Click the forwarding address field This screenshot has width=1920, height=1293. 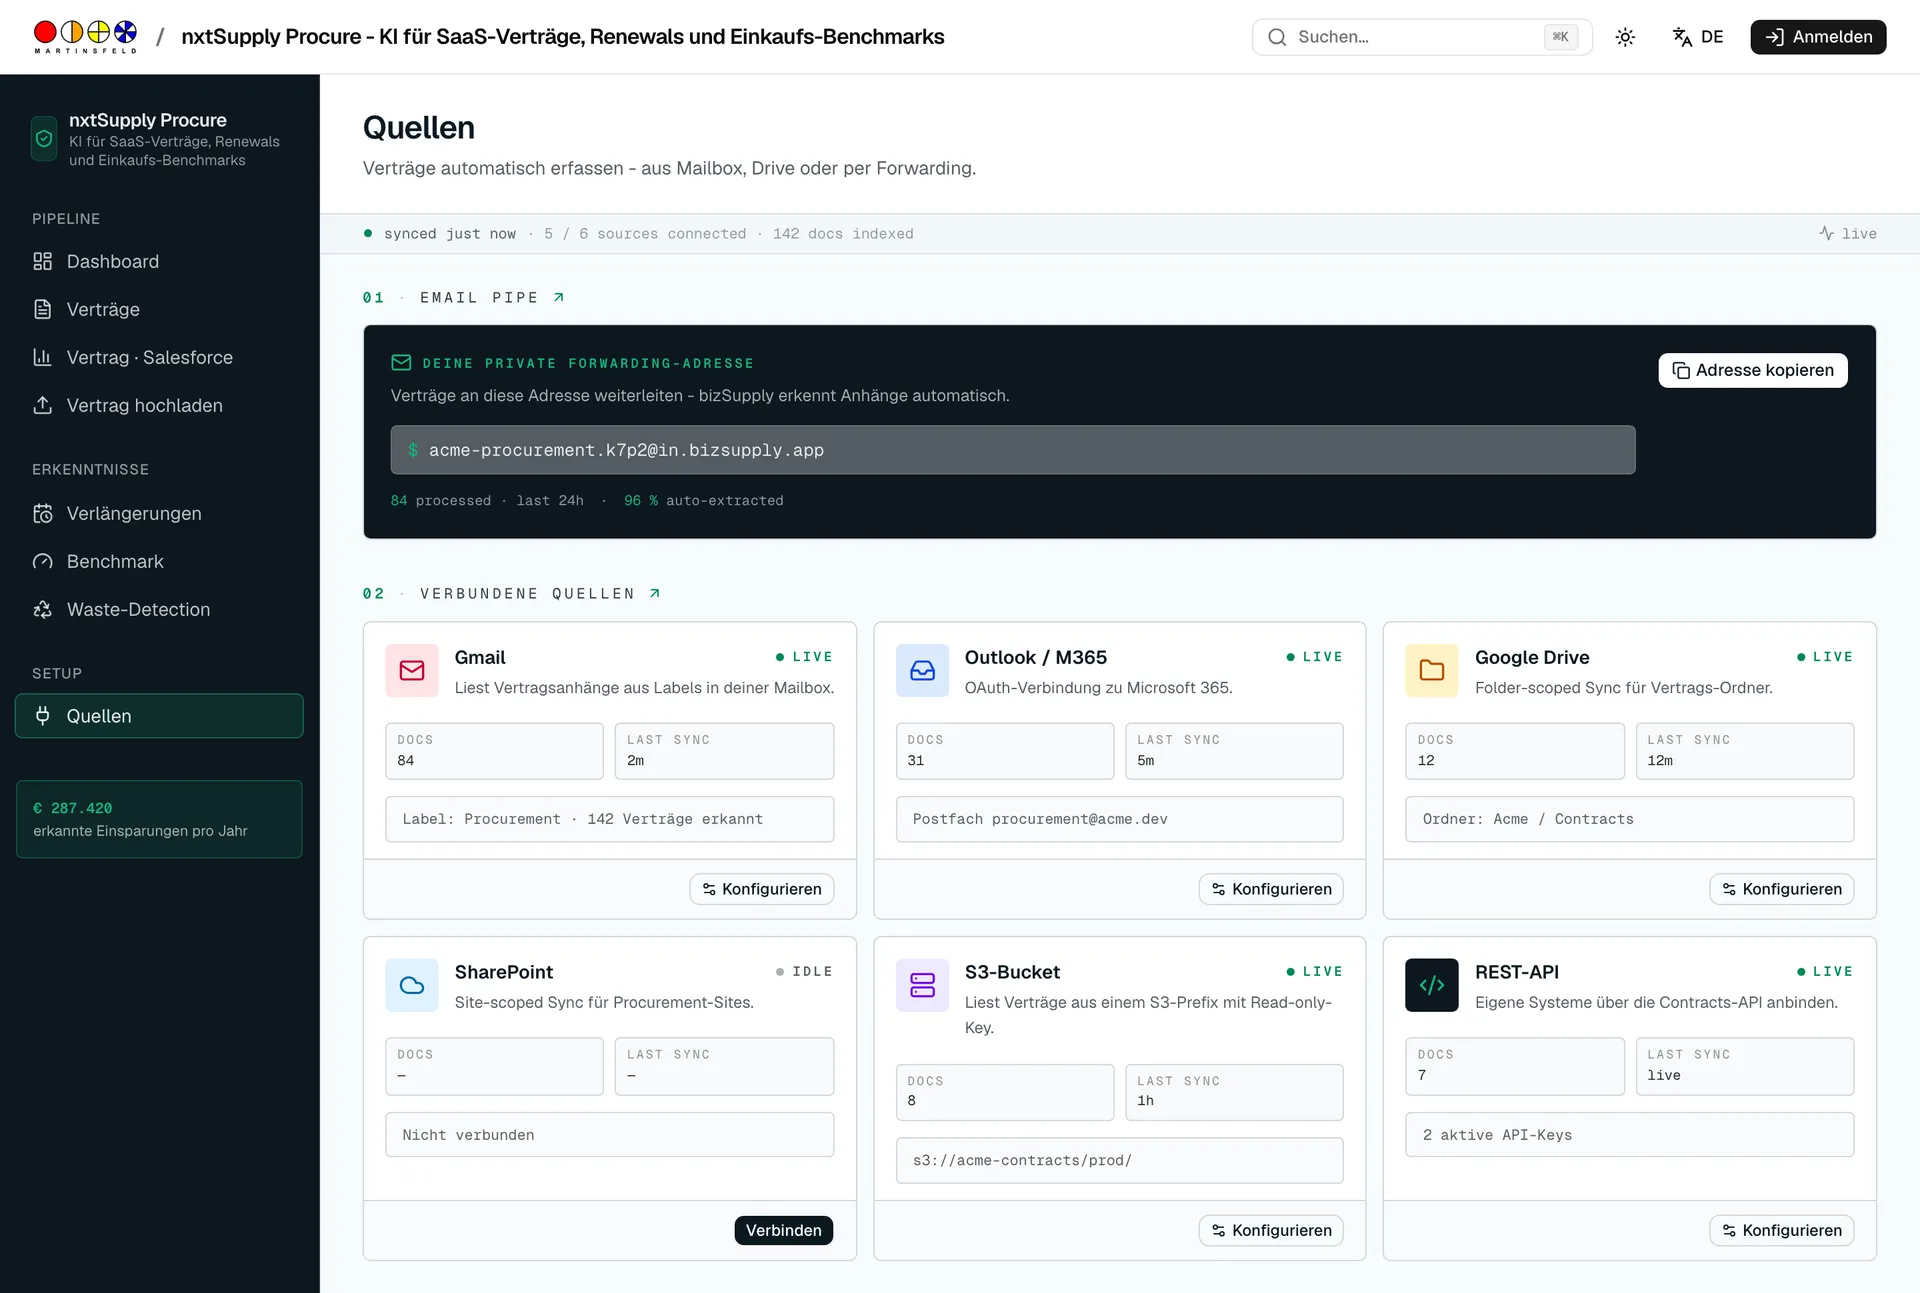tap(1012, 450)
